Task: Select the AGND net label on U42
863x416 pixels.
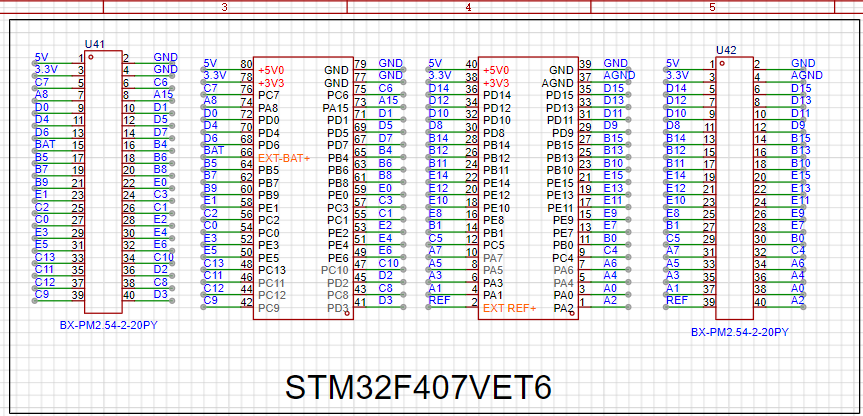Action: [807, 75]
